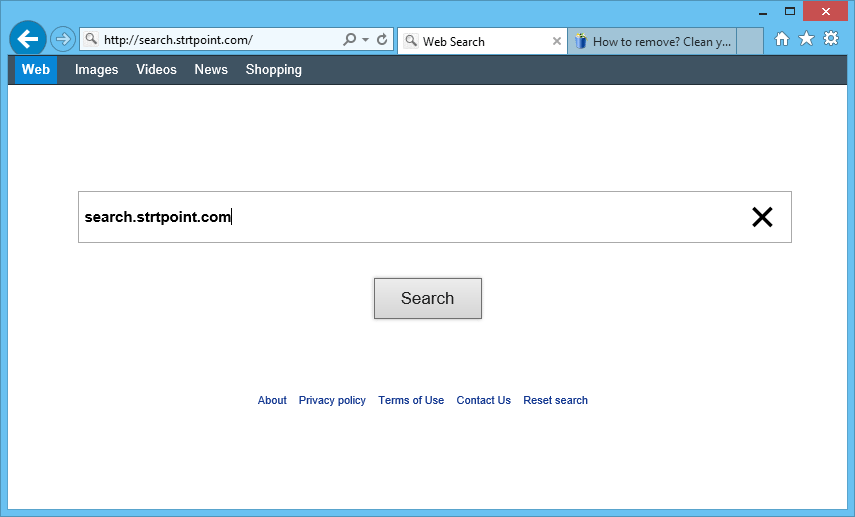Open the browser Home page icon
The height and width of the screenshot is (517, 855).
[782, 39]
